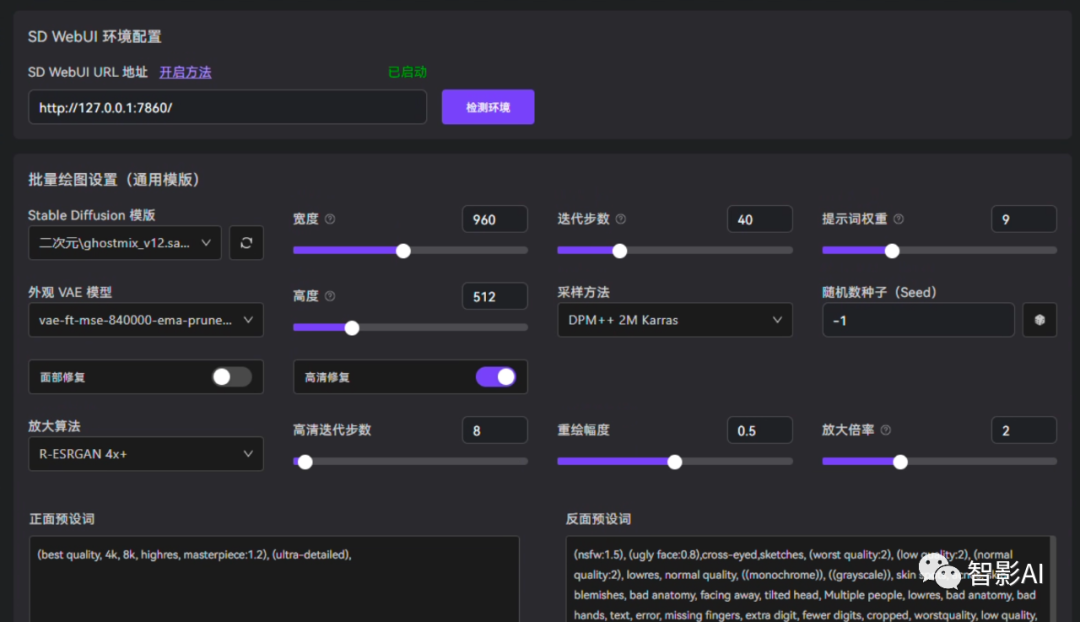Randomize seed with the dice icon
This screenshot has width=1080, height=622.
pyautogui.click(x=1039, y=320)
